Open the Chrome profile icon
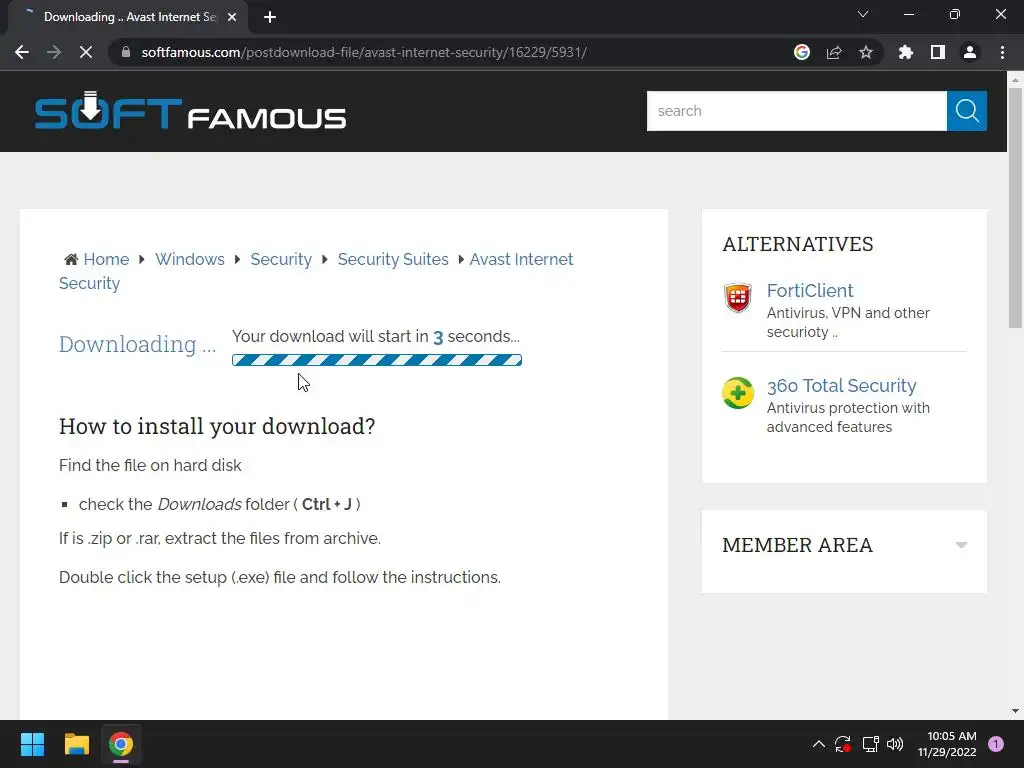The width and height of the screenshot is (1024, 768). click(970, 52)
